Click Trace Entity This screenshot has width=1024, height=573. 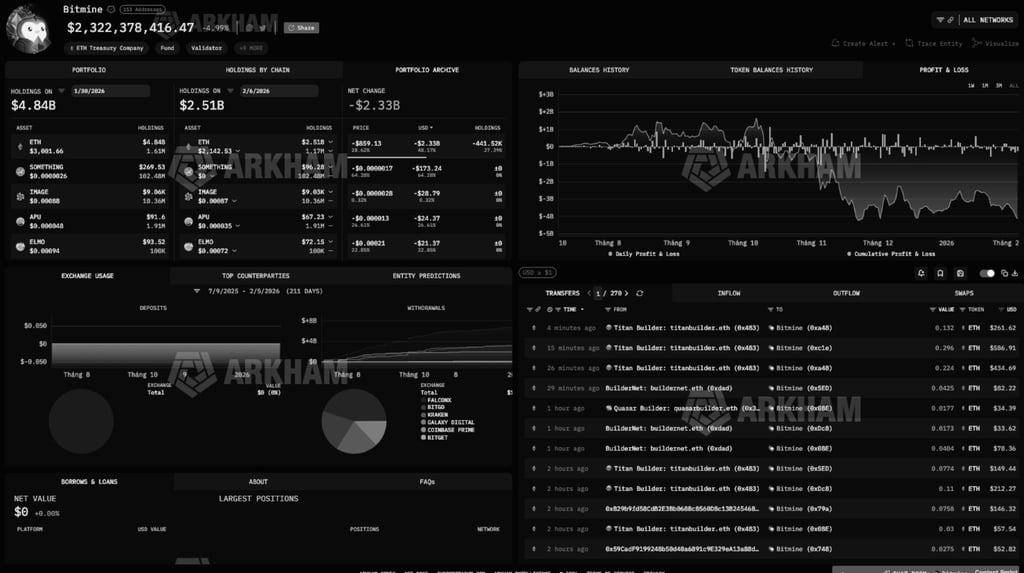pos(934,44)
